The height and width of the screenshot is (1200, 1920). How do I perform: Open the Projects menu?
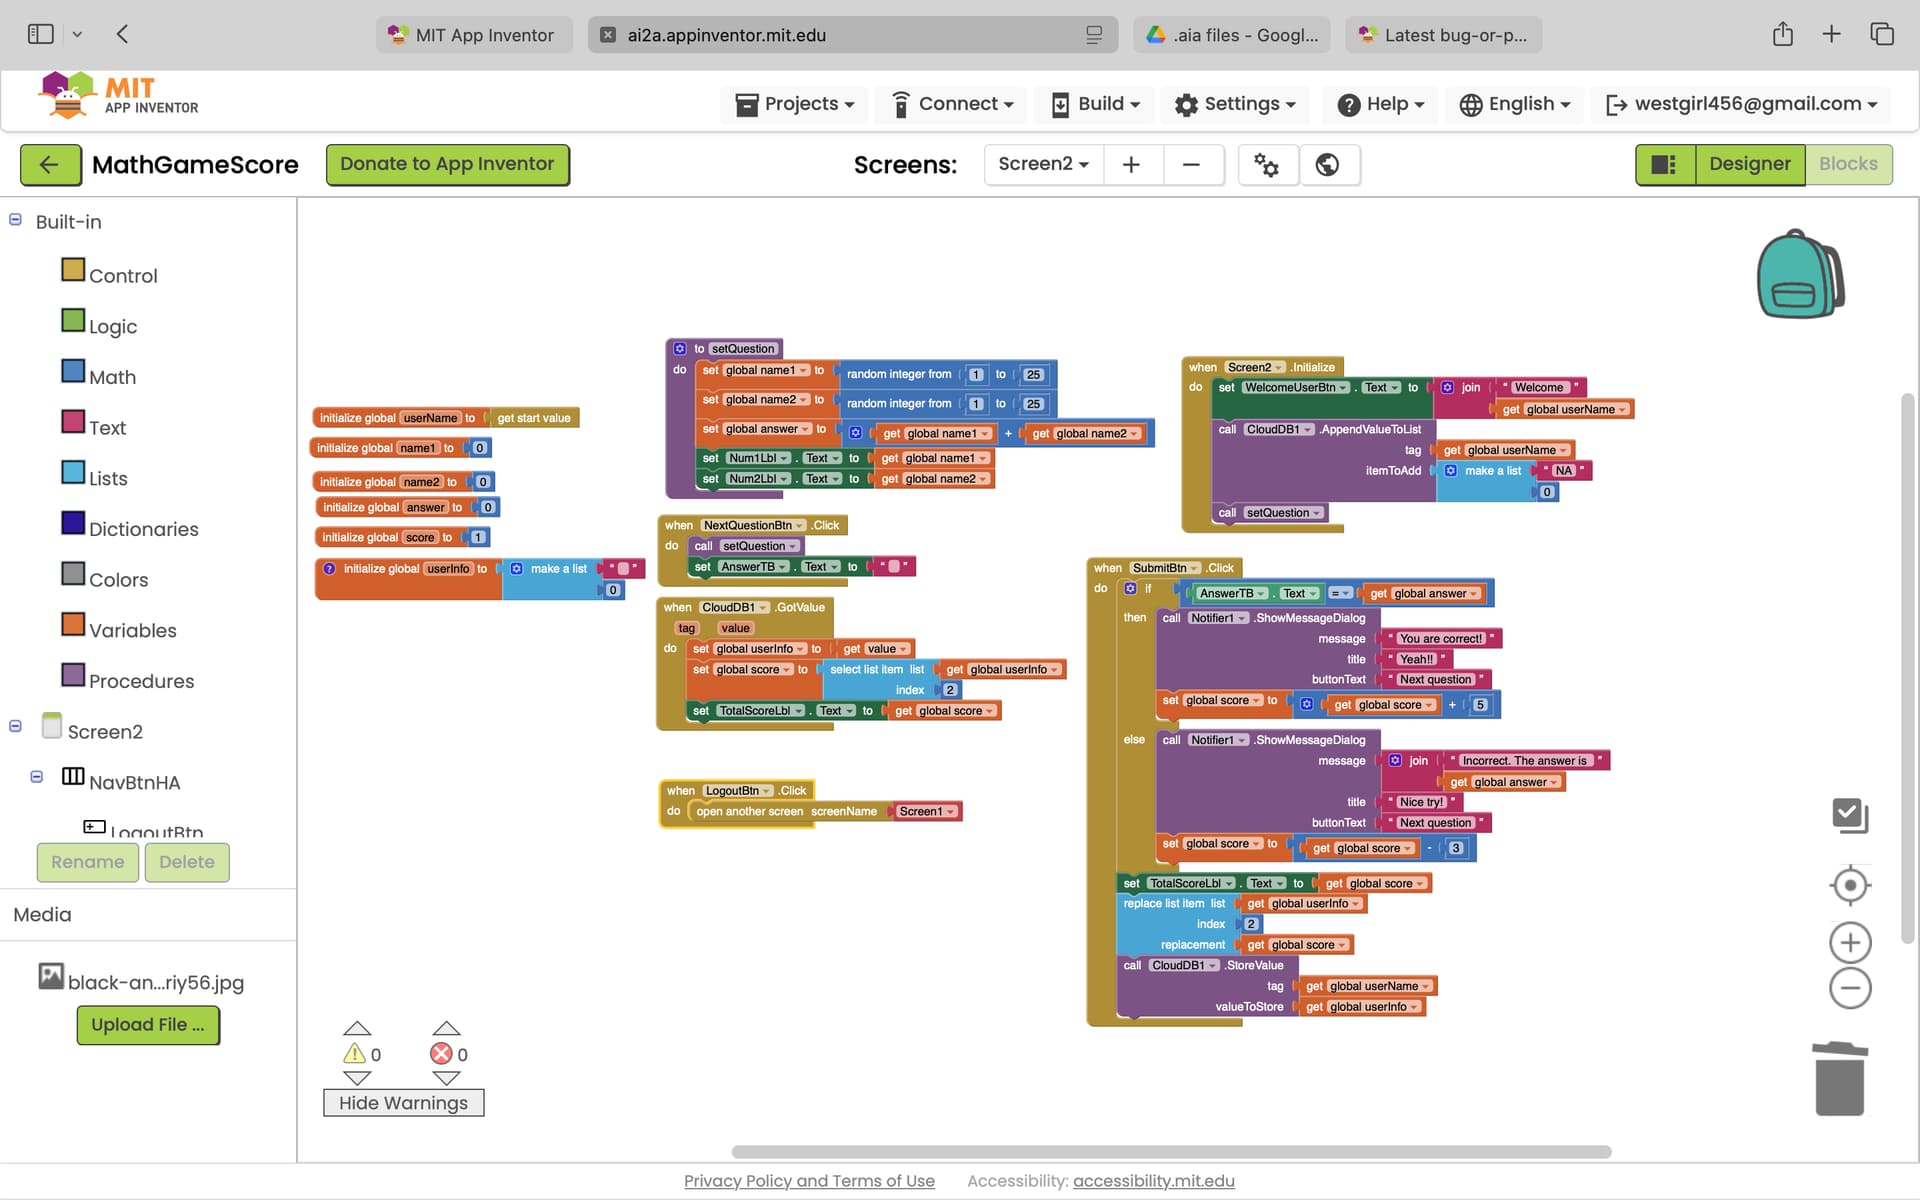pyautogui.click(x=794, y=104)
